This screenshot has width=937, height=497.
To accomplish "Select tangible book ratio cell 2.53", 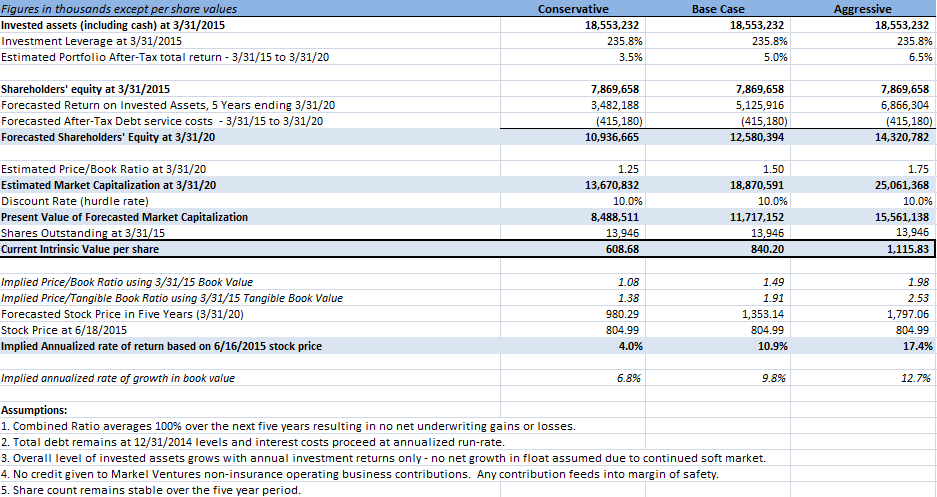I will [x=919, y=298].
